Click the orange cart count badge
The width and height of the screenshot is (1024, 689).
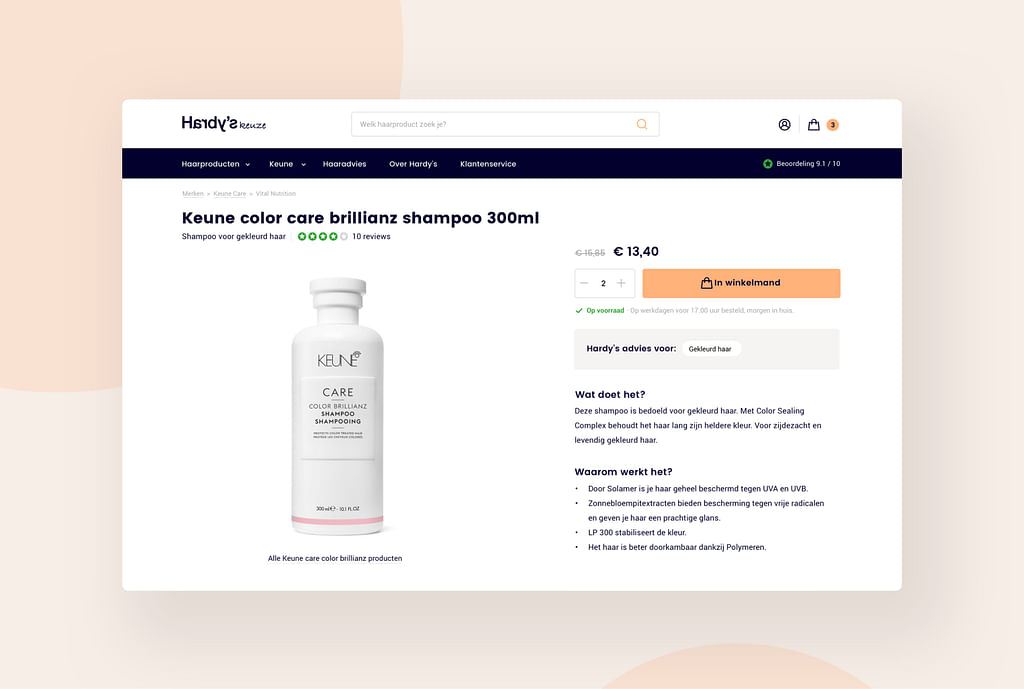(x=833, y=125)
